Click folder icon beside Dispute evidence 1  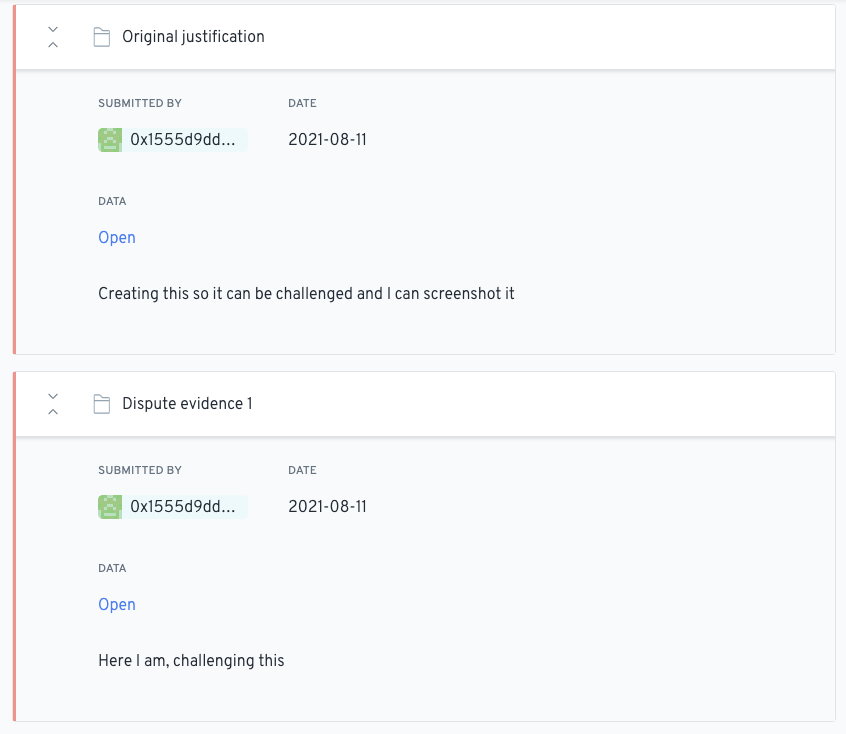[101, 404]
